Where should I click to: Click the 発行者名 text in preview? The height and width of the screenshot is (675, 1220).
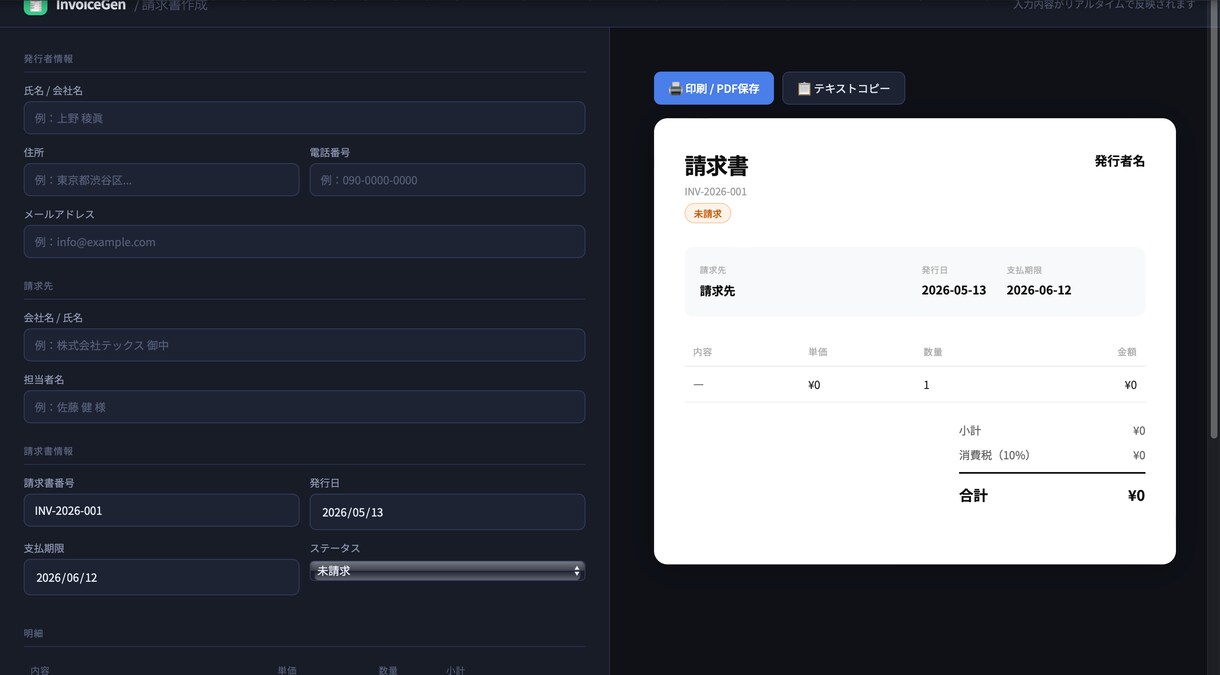click(x=1119, y=161)
